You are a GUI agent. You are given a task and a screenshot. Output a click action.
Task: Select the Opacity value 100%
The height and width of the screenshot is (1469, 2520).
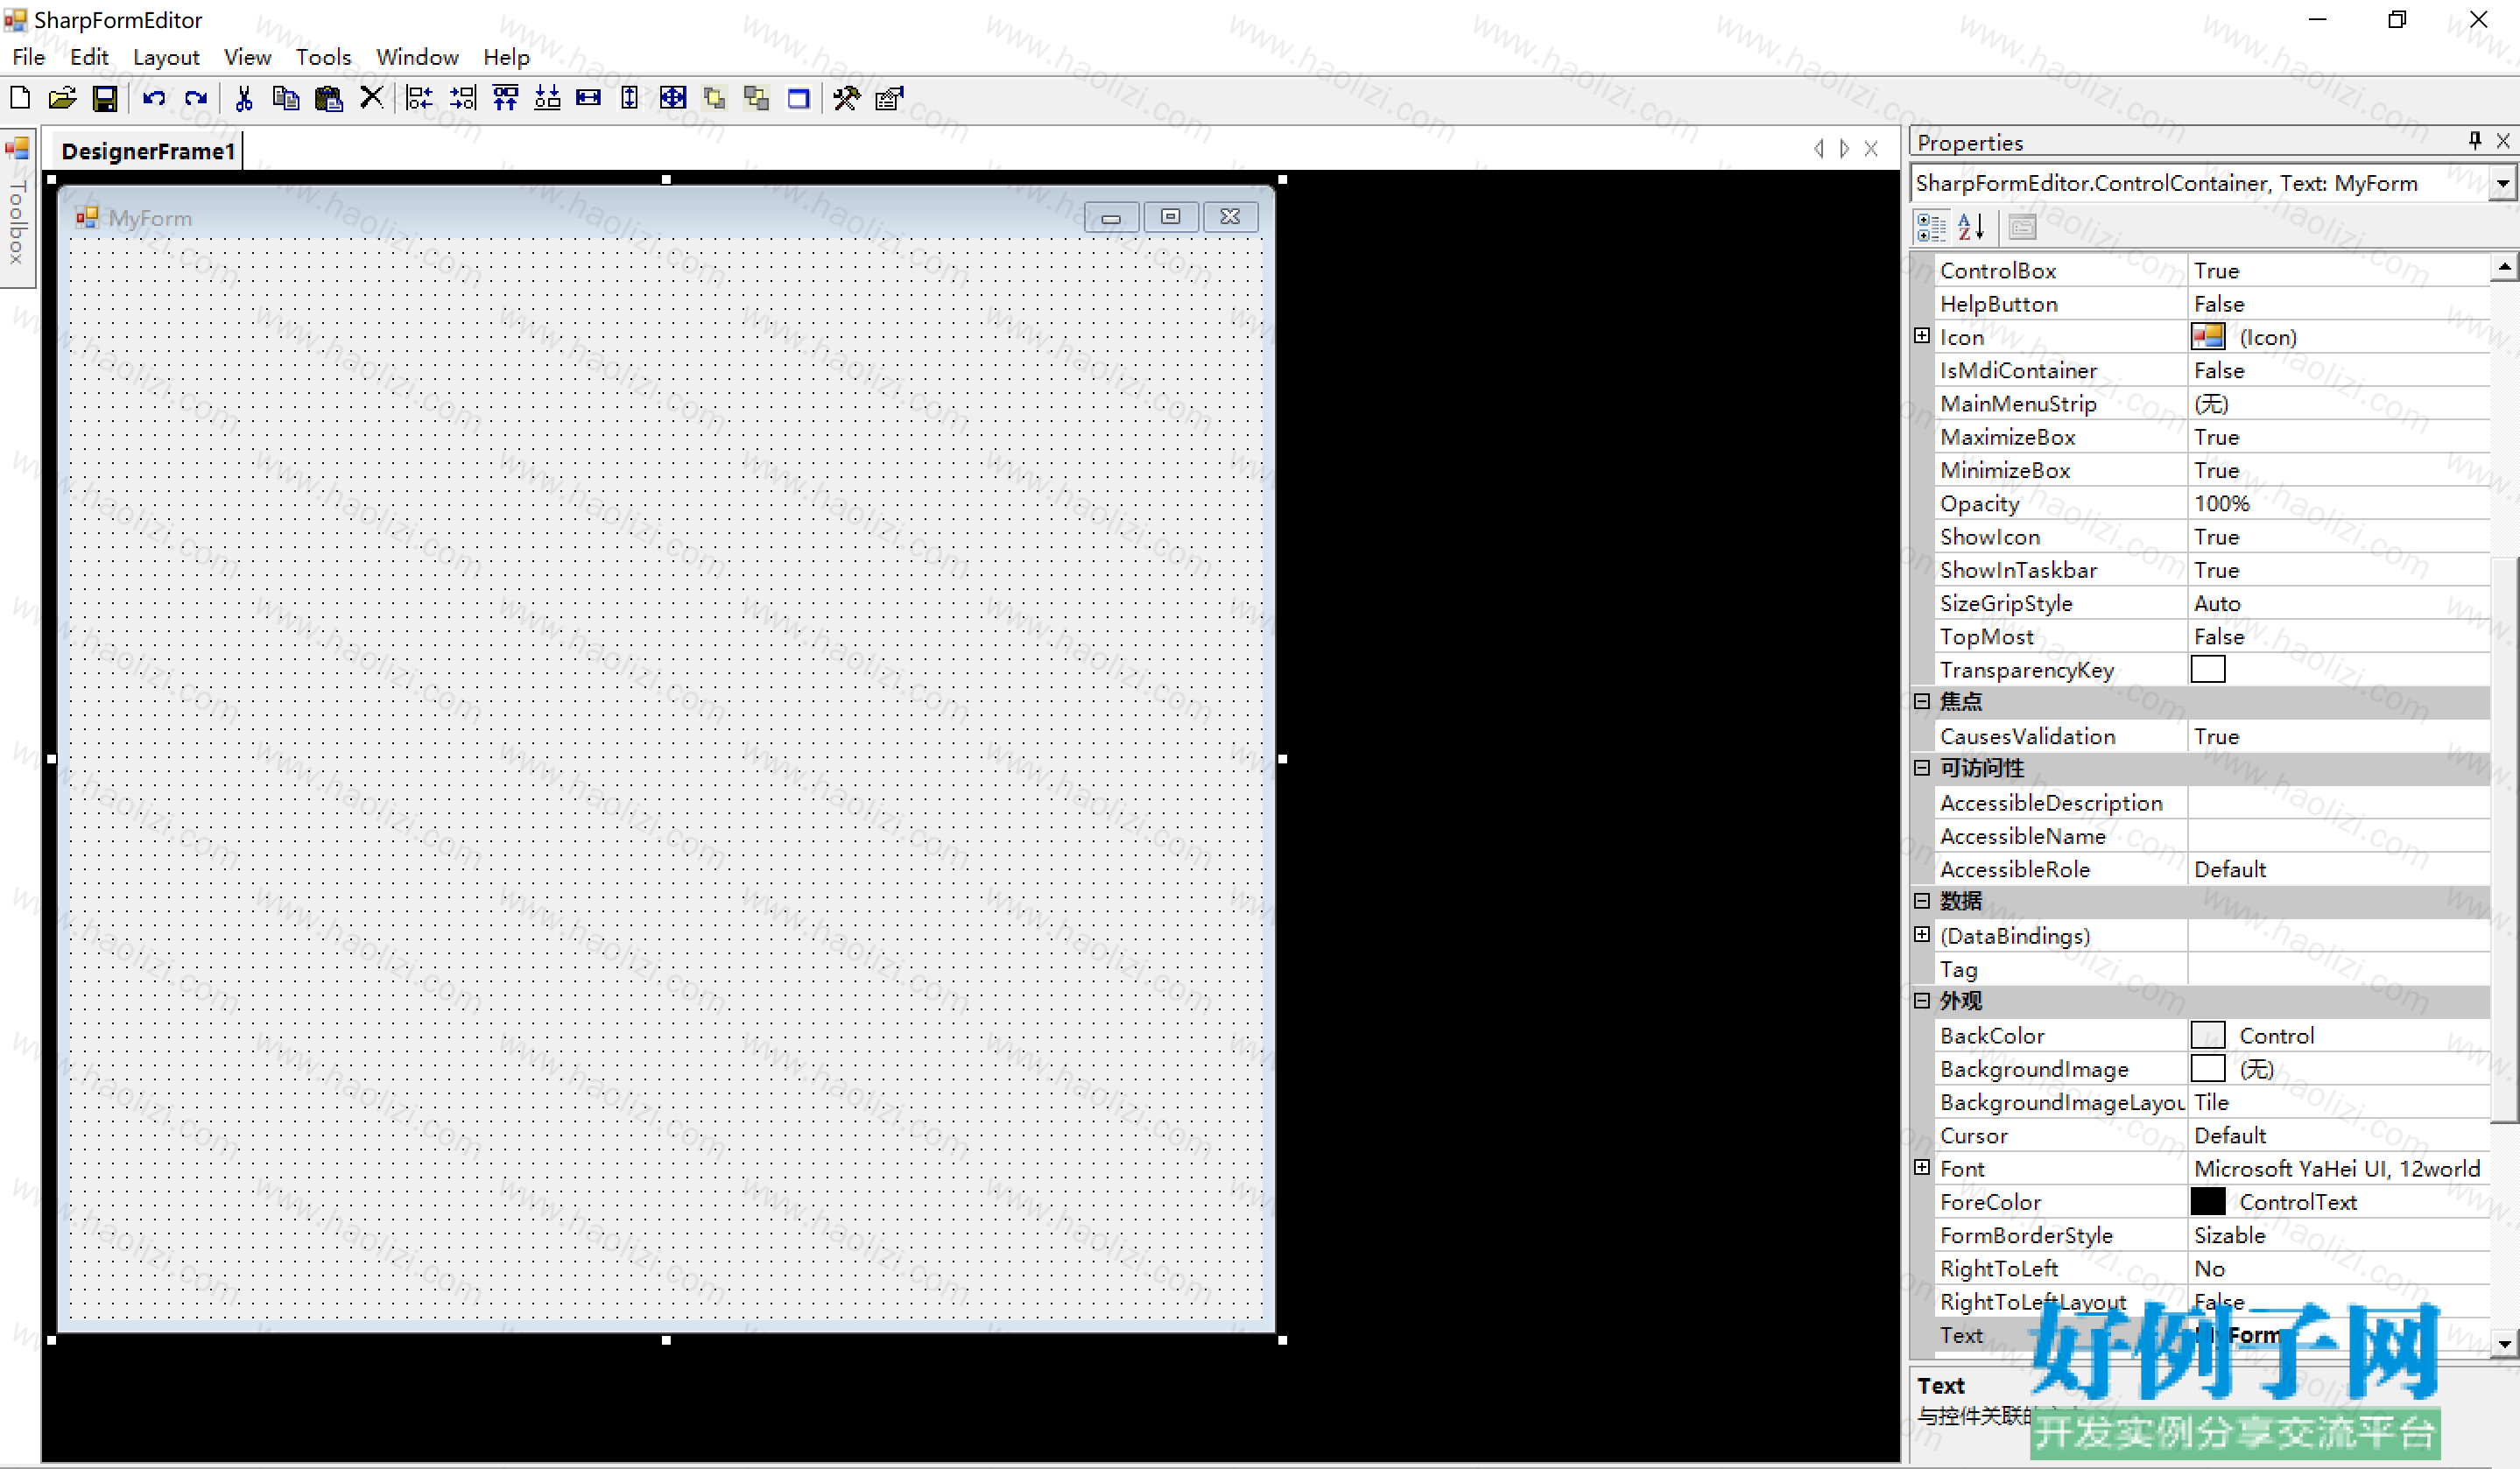tap(2338, 503)
